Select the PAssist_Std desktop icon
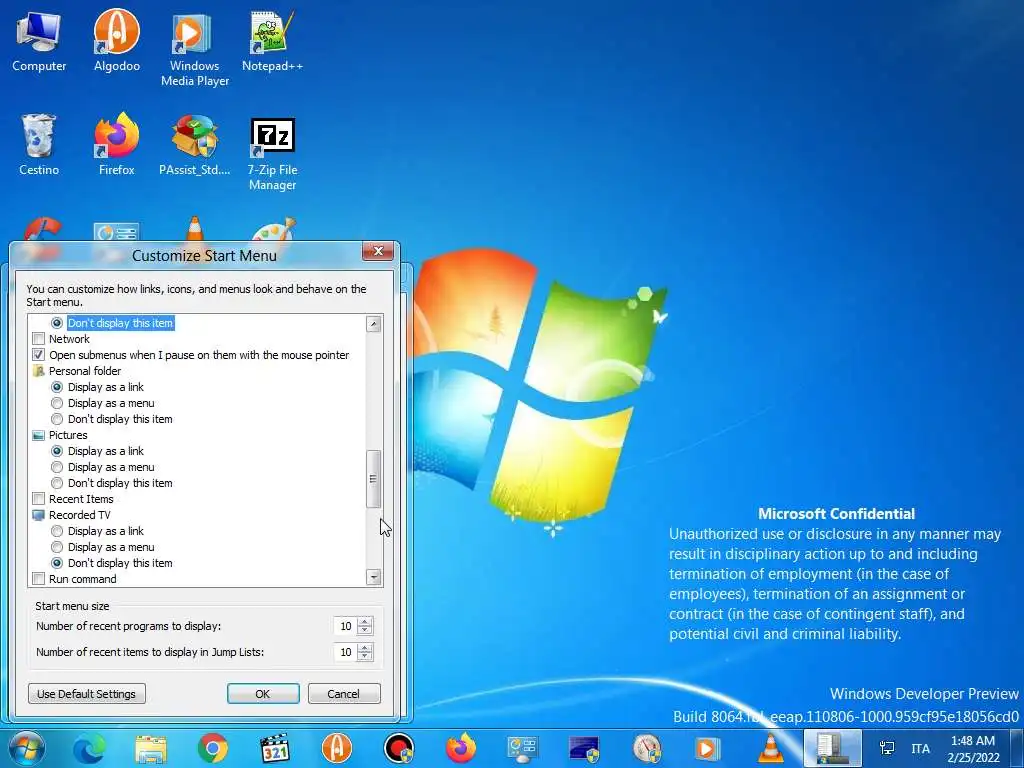Viewport: 1024px width, 768px height. pyautogui.click(x=195, y=145)
